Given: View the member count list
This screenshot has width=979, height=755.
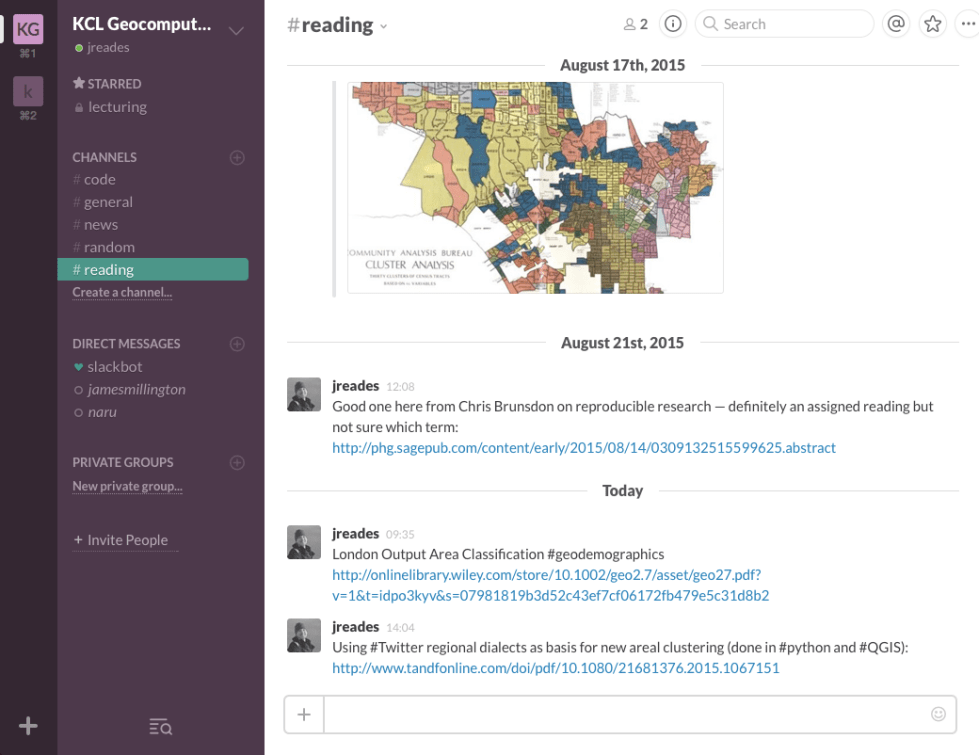Looking at the screenshot, I should pos(636,24).
